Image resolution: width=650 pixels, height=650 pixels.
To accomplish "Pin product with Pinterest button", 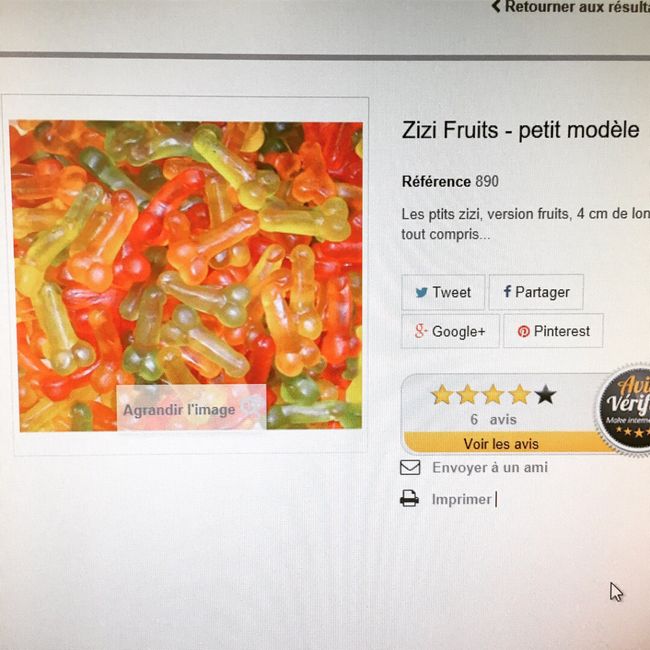I will 553,331.
